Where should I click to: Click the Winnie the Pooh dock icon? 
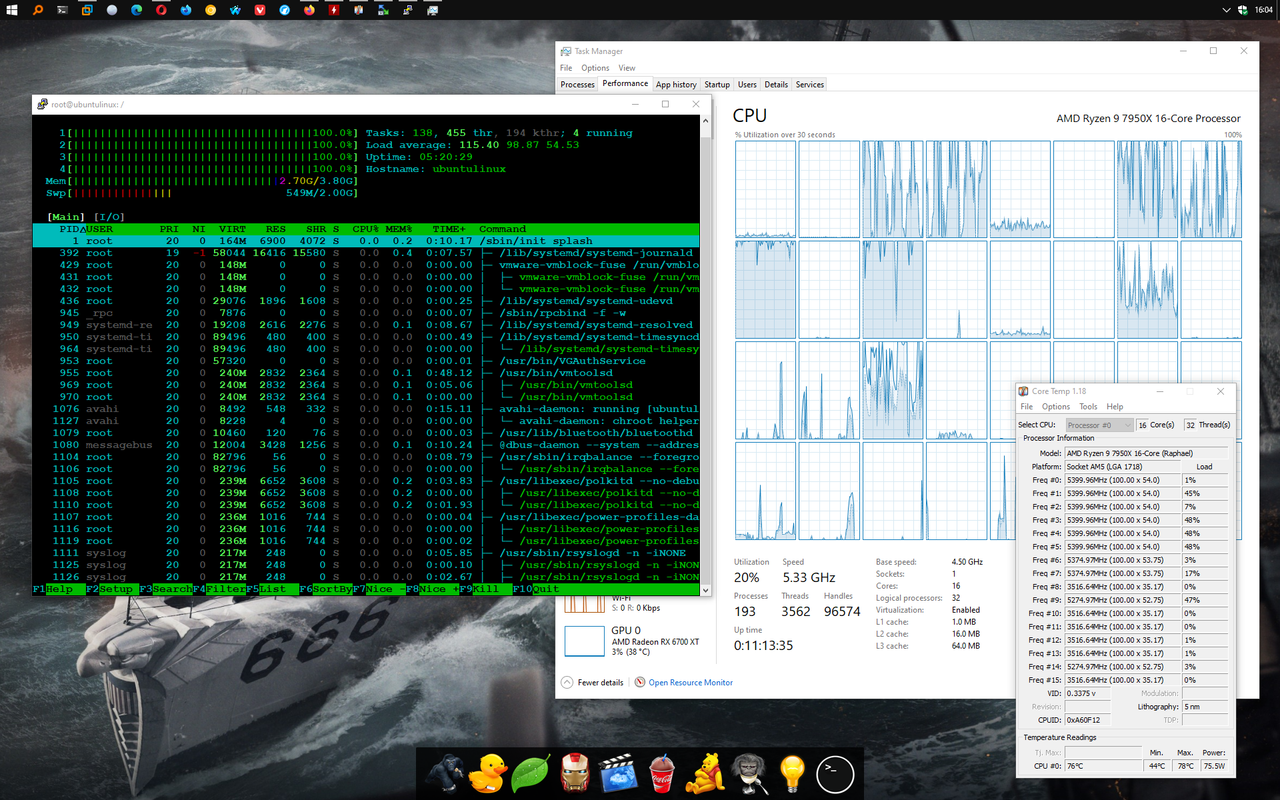[x=704, y=773]
